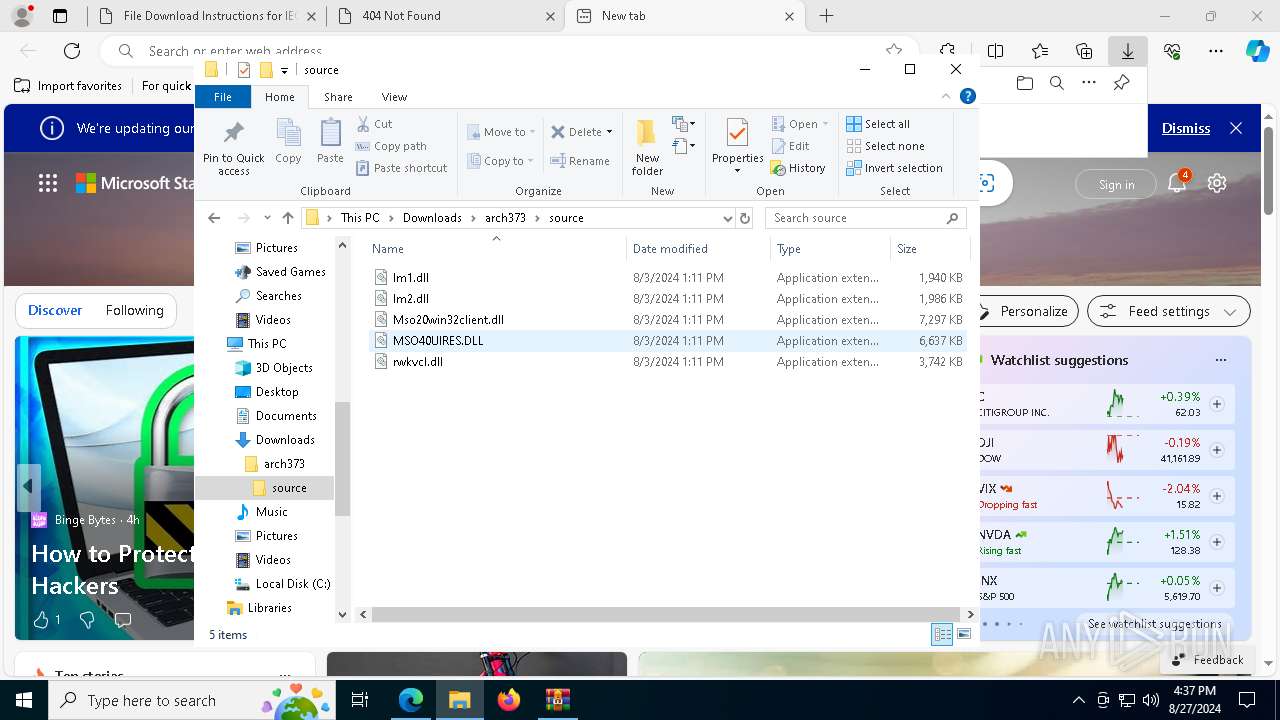The height and width of the screenshot is (720, 1280).
Task: Switch to large icons view
Action: click(x=964, y=635)
